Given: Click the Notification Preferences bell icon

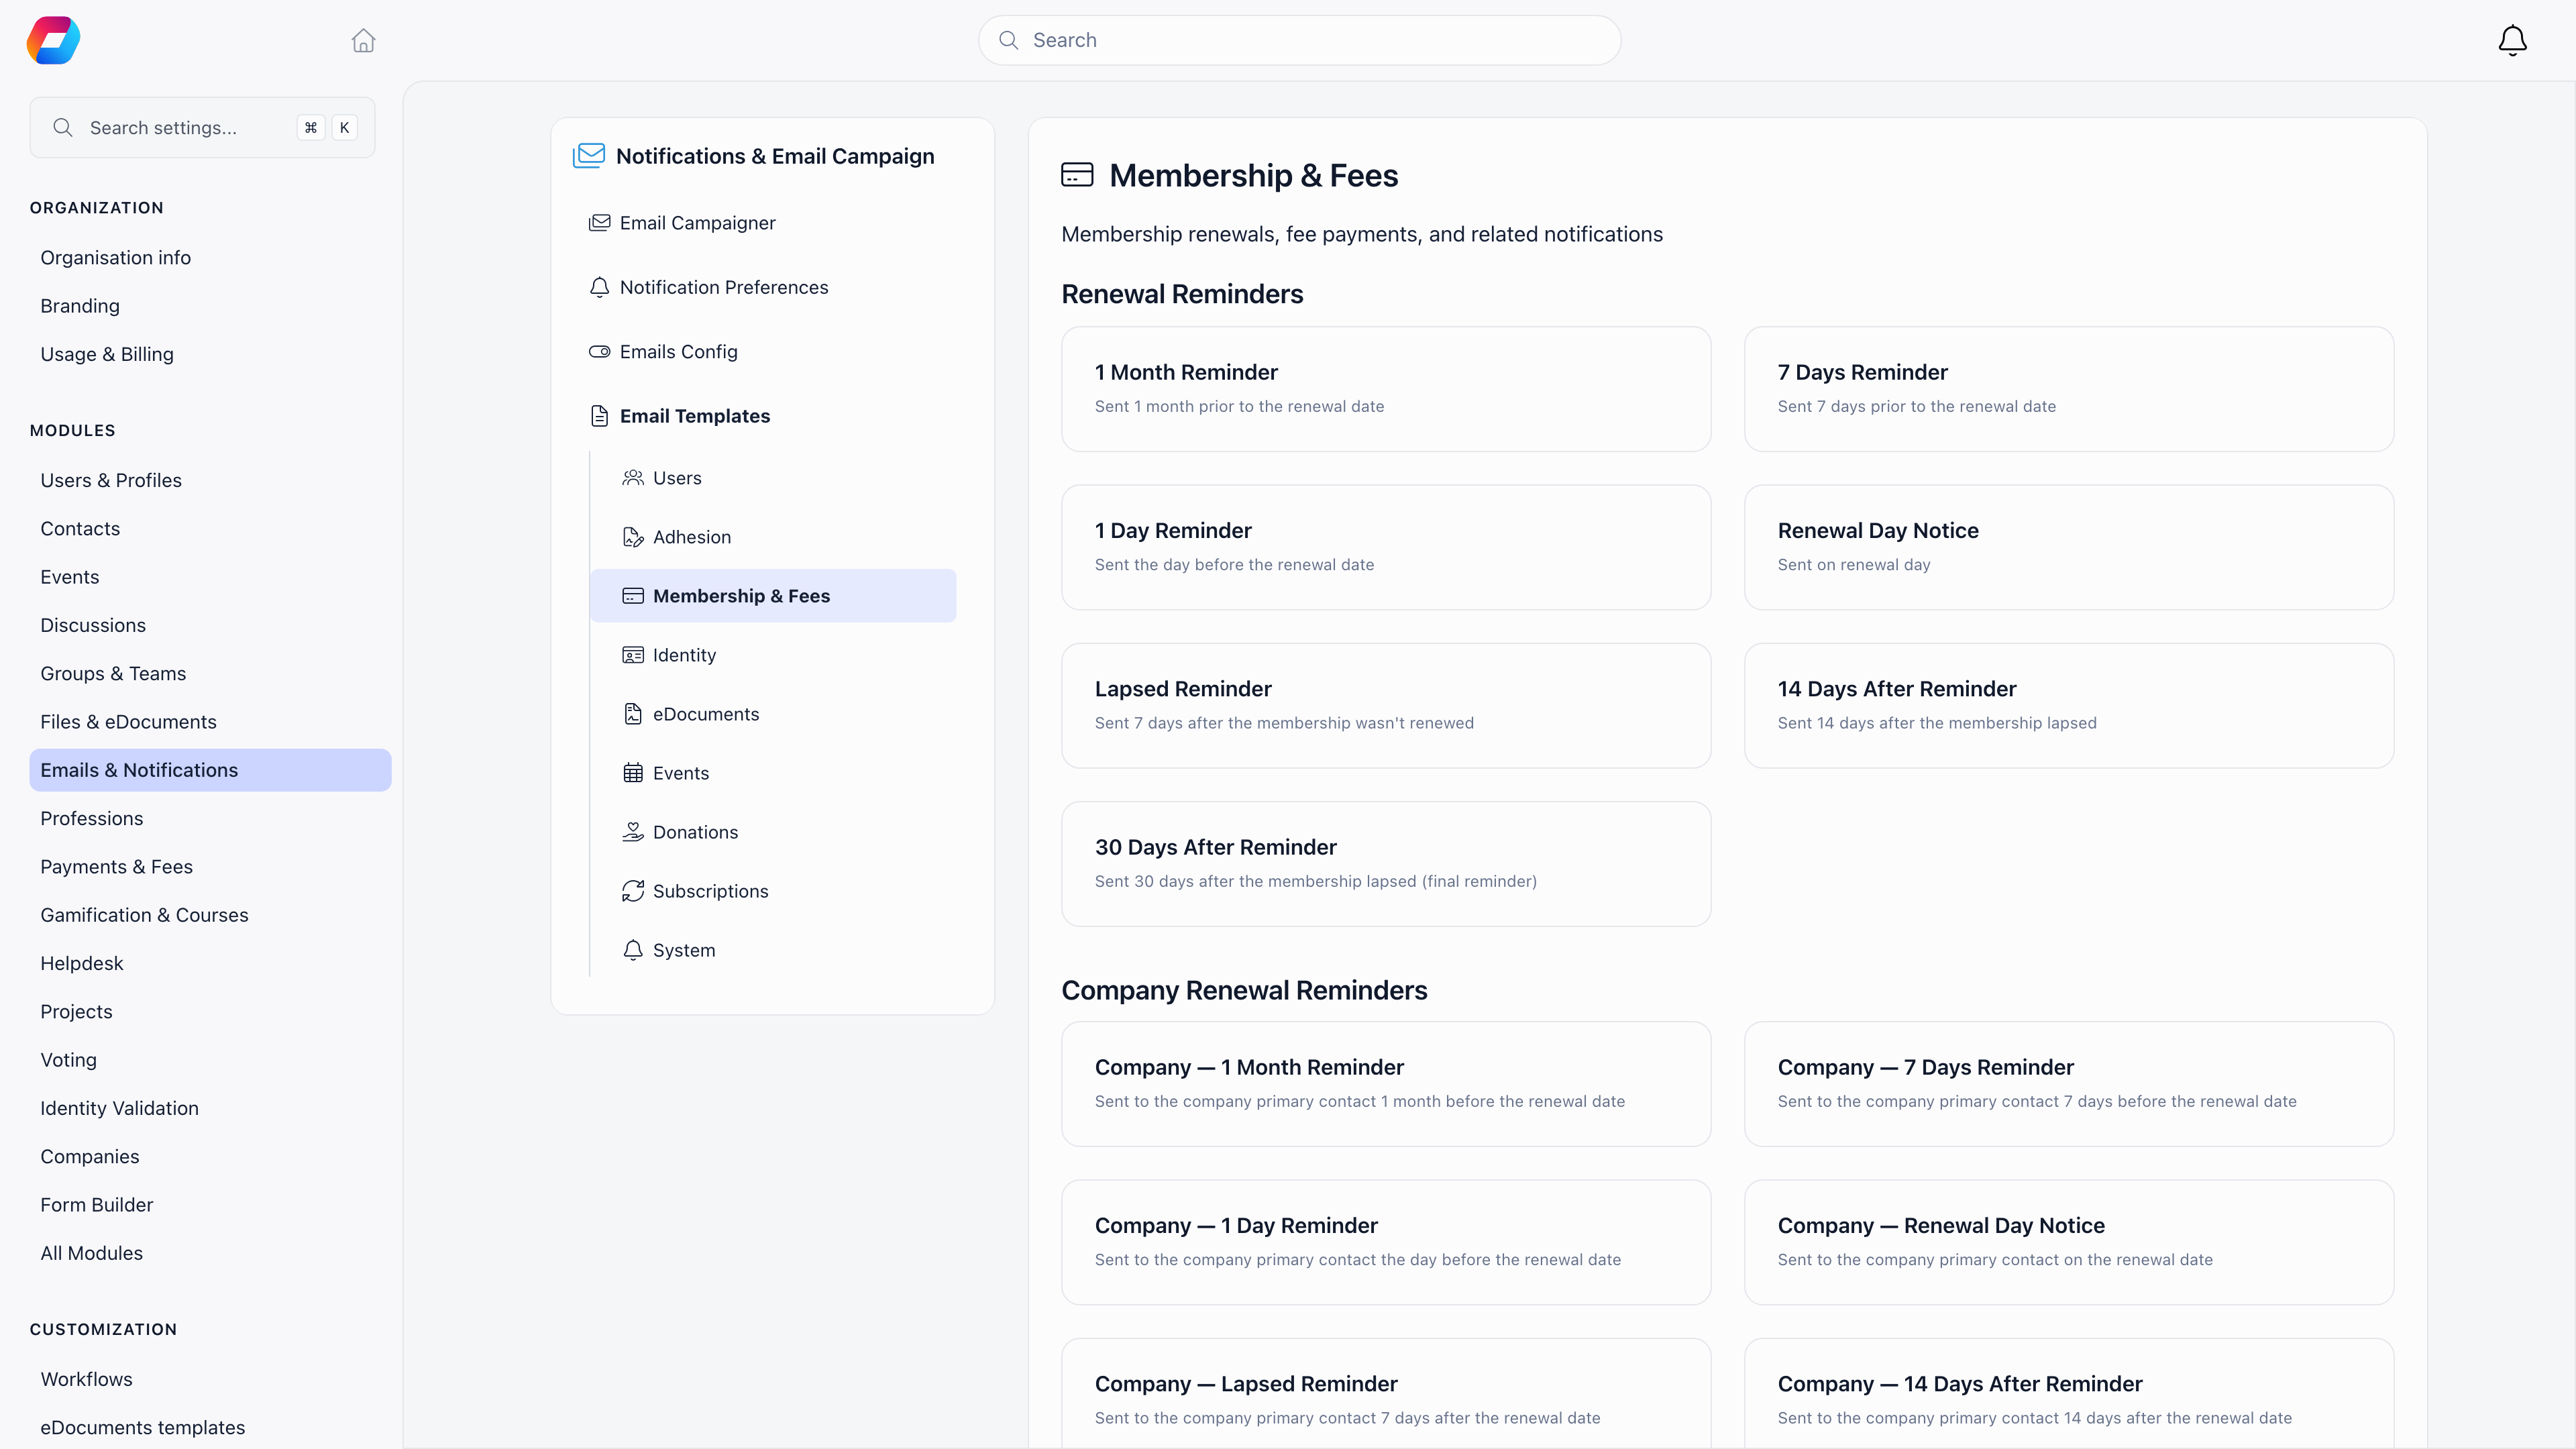Looking at the screenshot, I should [599, 287].
